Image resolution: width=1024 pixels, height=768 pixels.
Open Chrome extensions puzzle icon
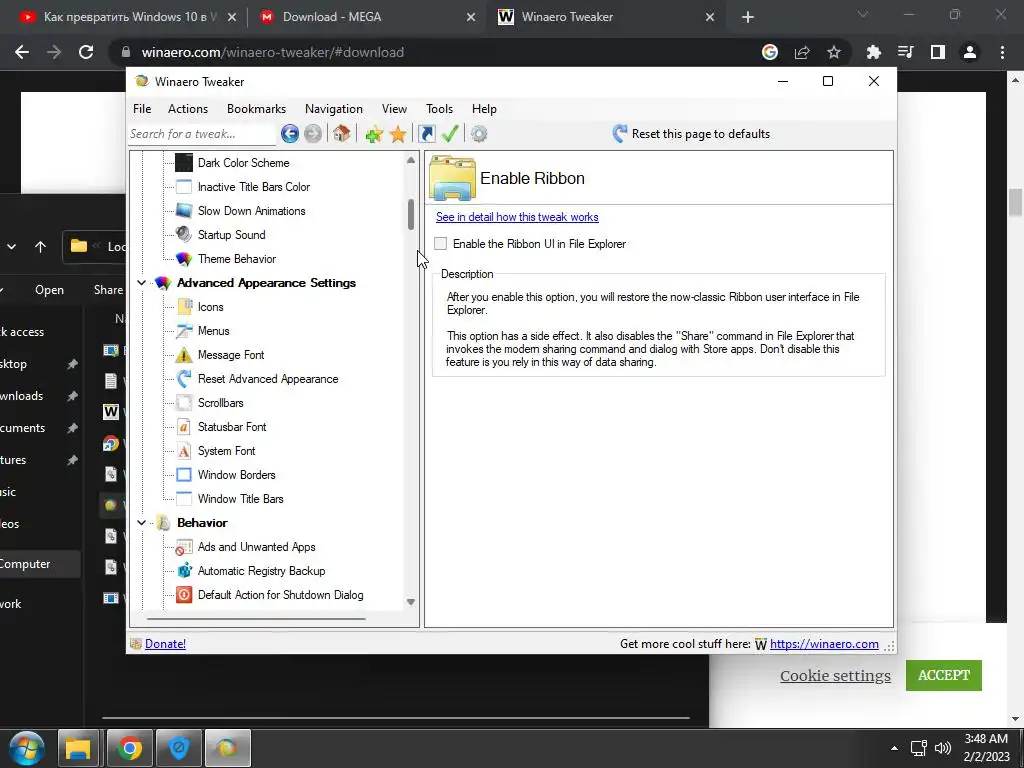click(x=873, y=52)
